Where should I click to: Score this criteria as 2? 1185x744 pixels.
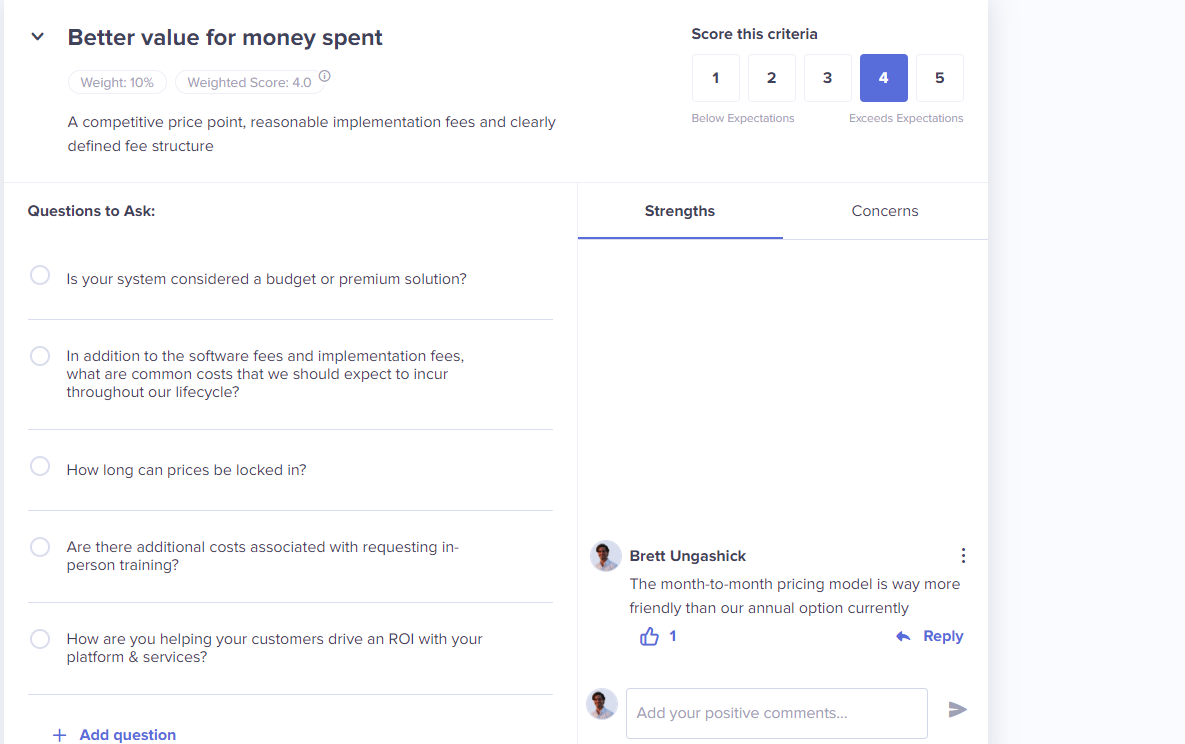click(772, 78)
